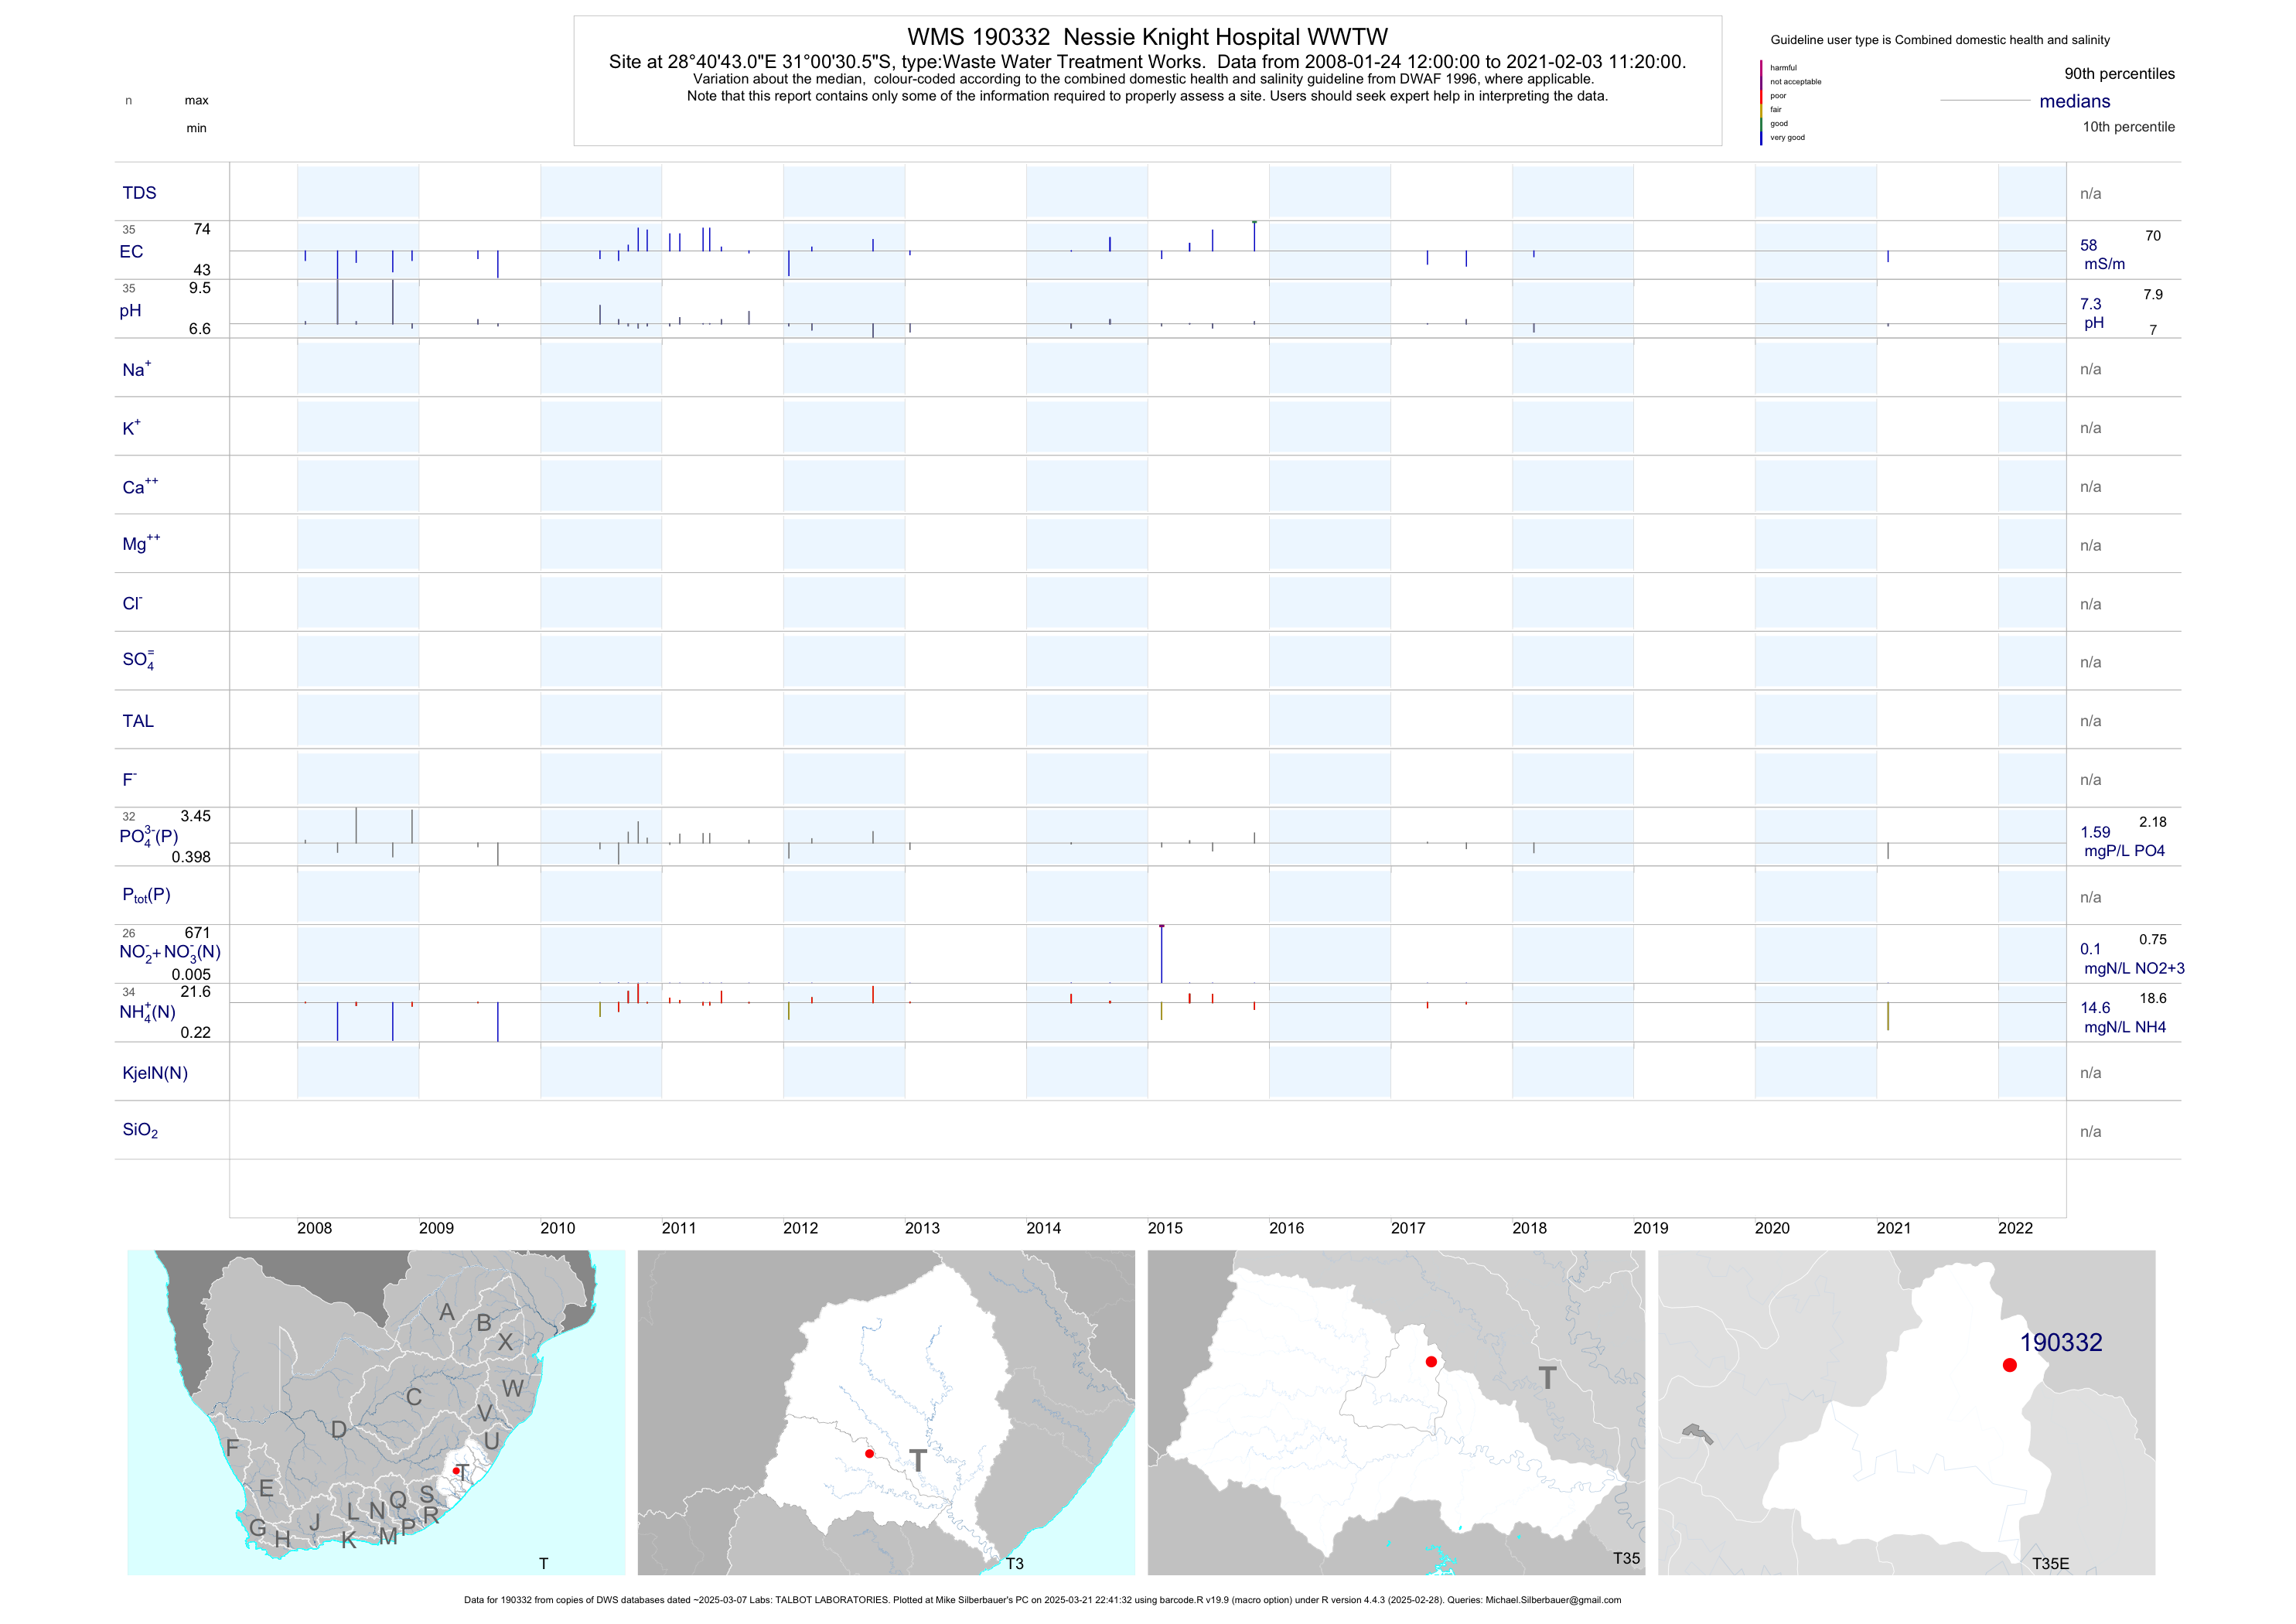Click the guideline colour legend bar
The height and width of the screenshot is (1624, 2296).
(x=1761, y=103)
